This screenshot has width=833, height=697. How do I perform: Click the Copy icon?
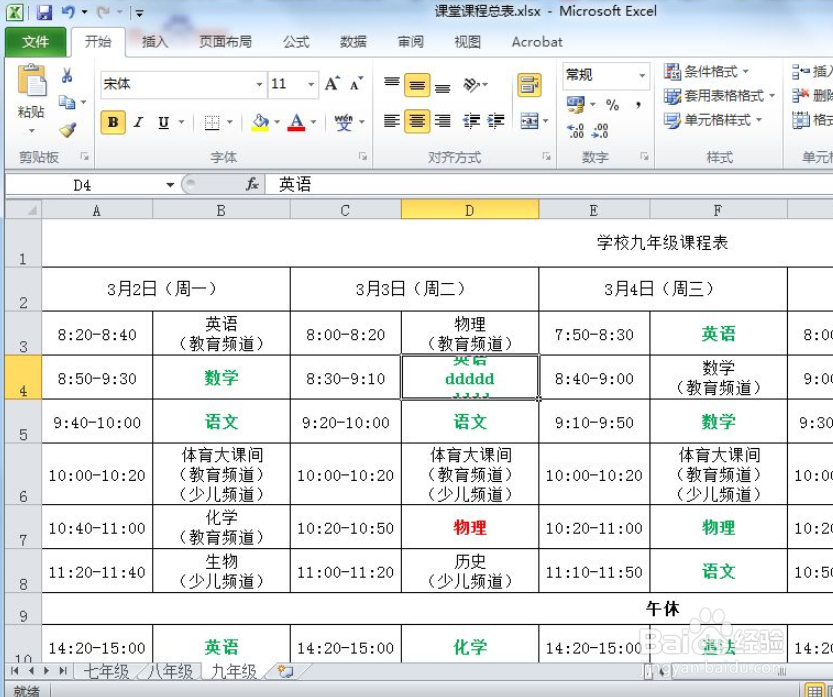pyautogui.click(x=67, y=101)
